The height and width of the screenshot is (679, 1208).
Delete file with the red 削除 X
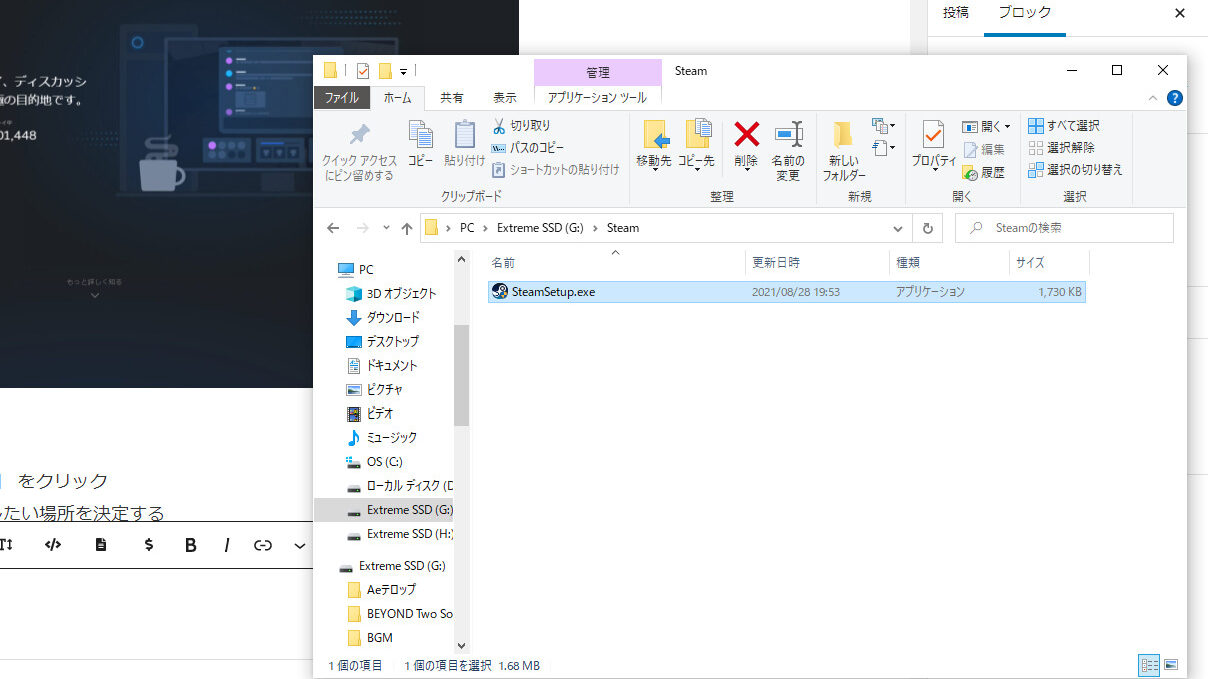746,144
